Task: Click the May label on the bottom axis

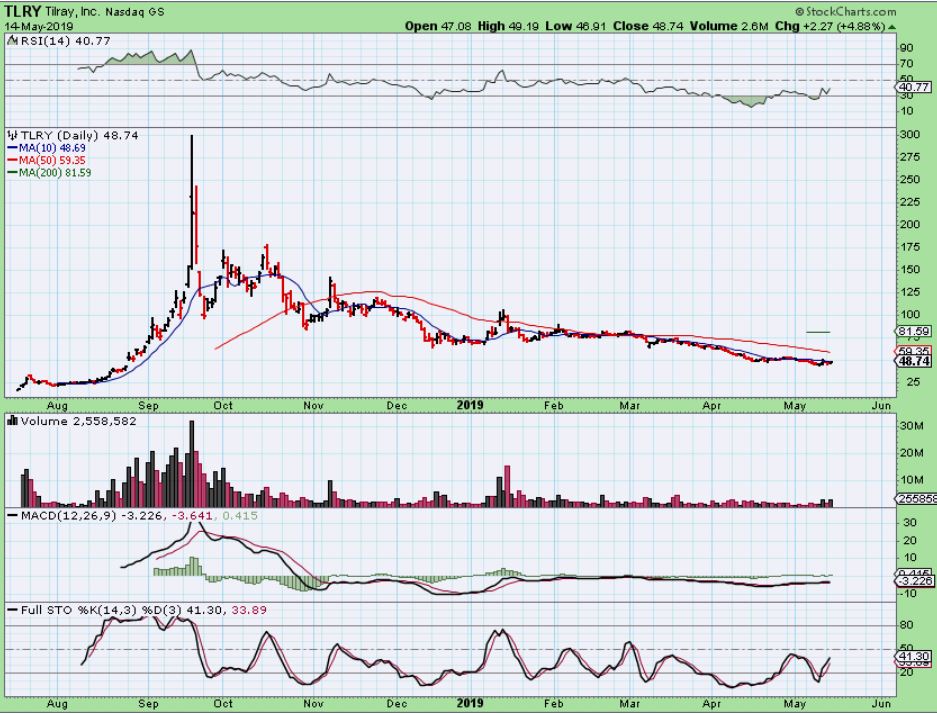Action: pyautogui.click(x=794, y=703)
